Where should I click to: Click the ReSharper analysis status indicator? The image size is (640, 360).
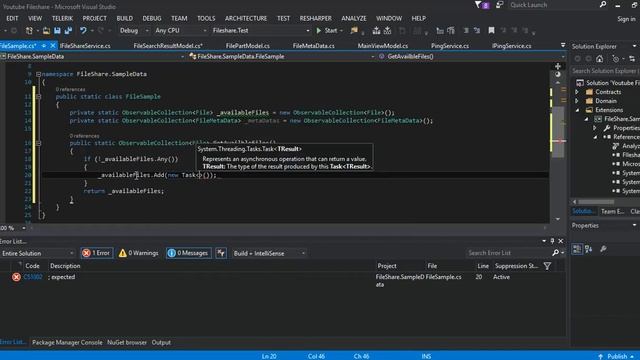[558, 74]
